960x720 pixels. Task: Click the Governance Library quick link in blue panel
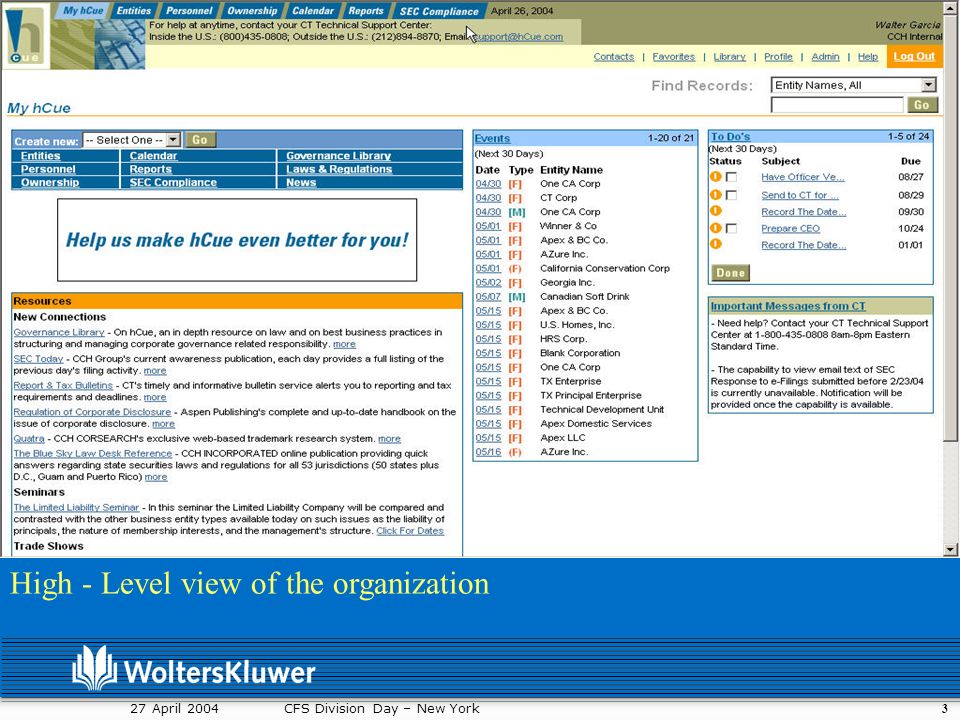339,156
